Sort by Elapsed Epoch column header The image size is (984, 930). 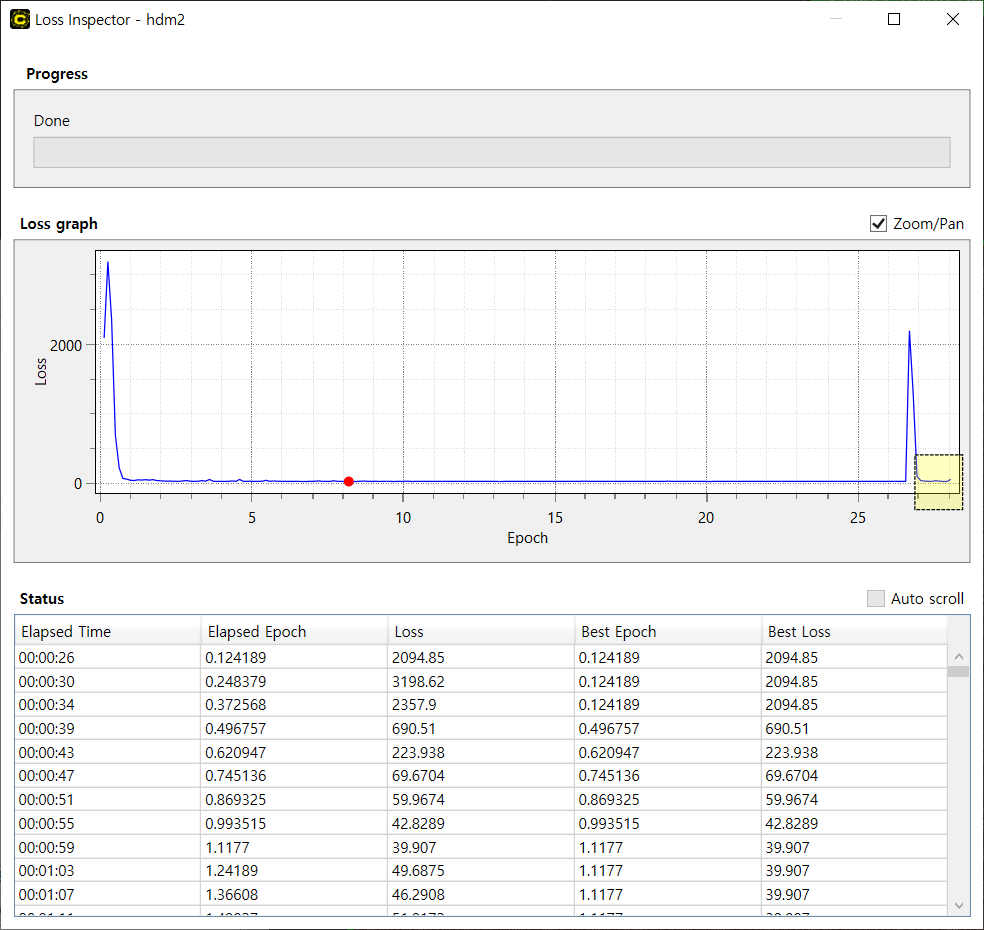(293, 632)
